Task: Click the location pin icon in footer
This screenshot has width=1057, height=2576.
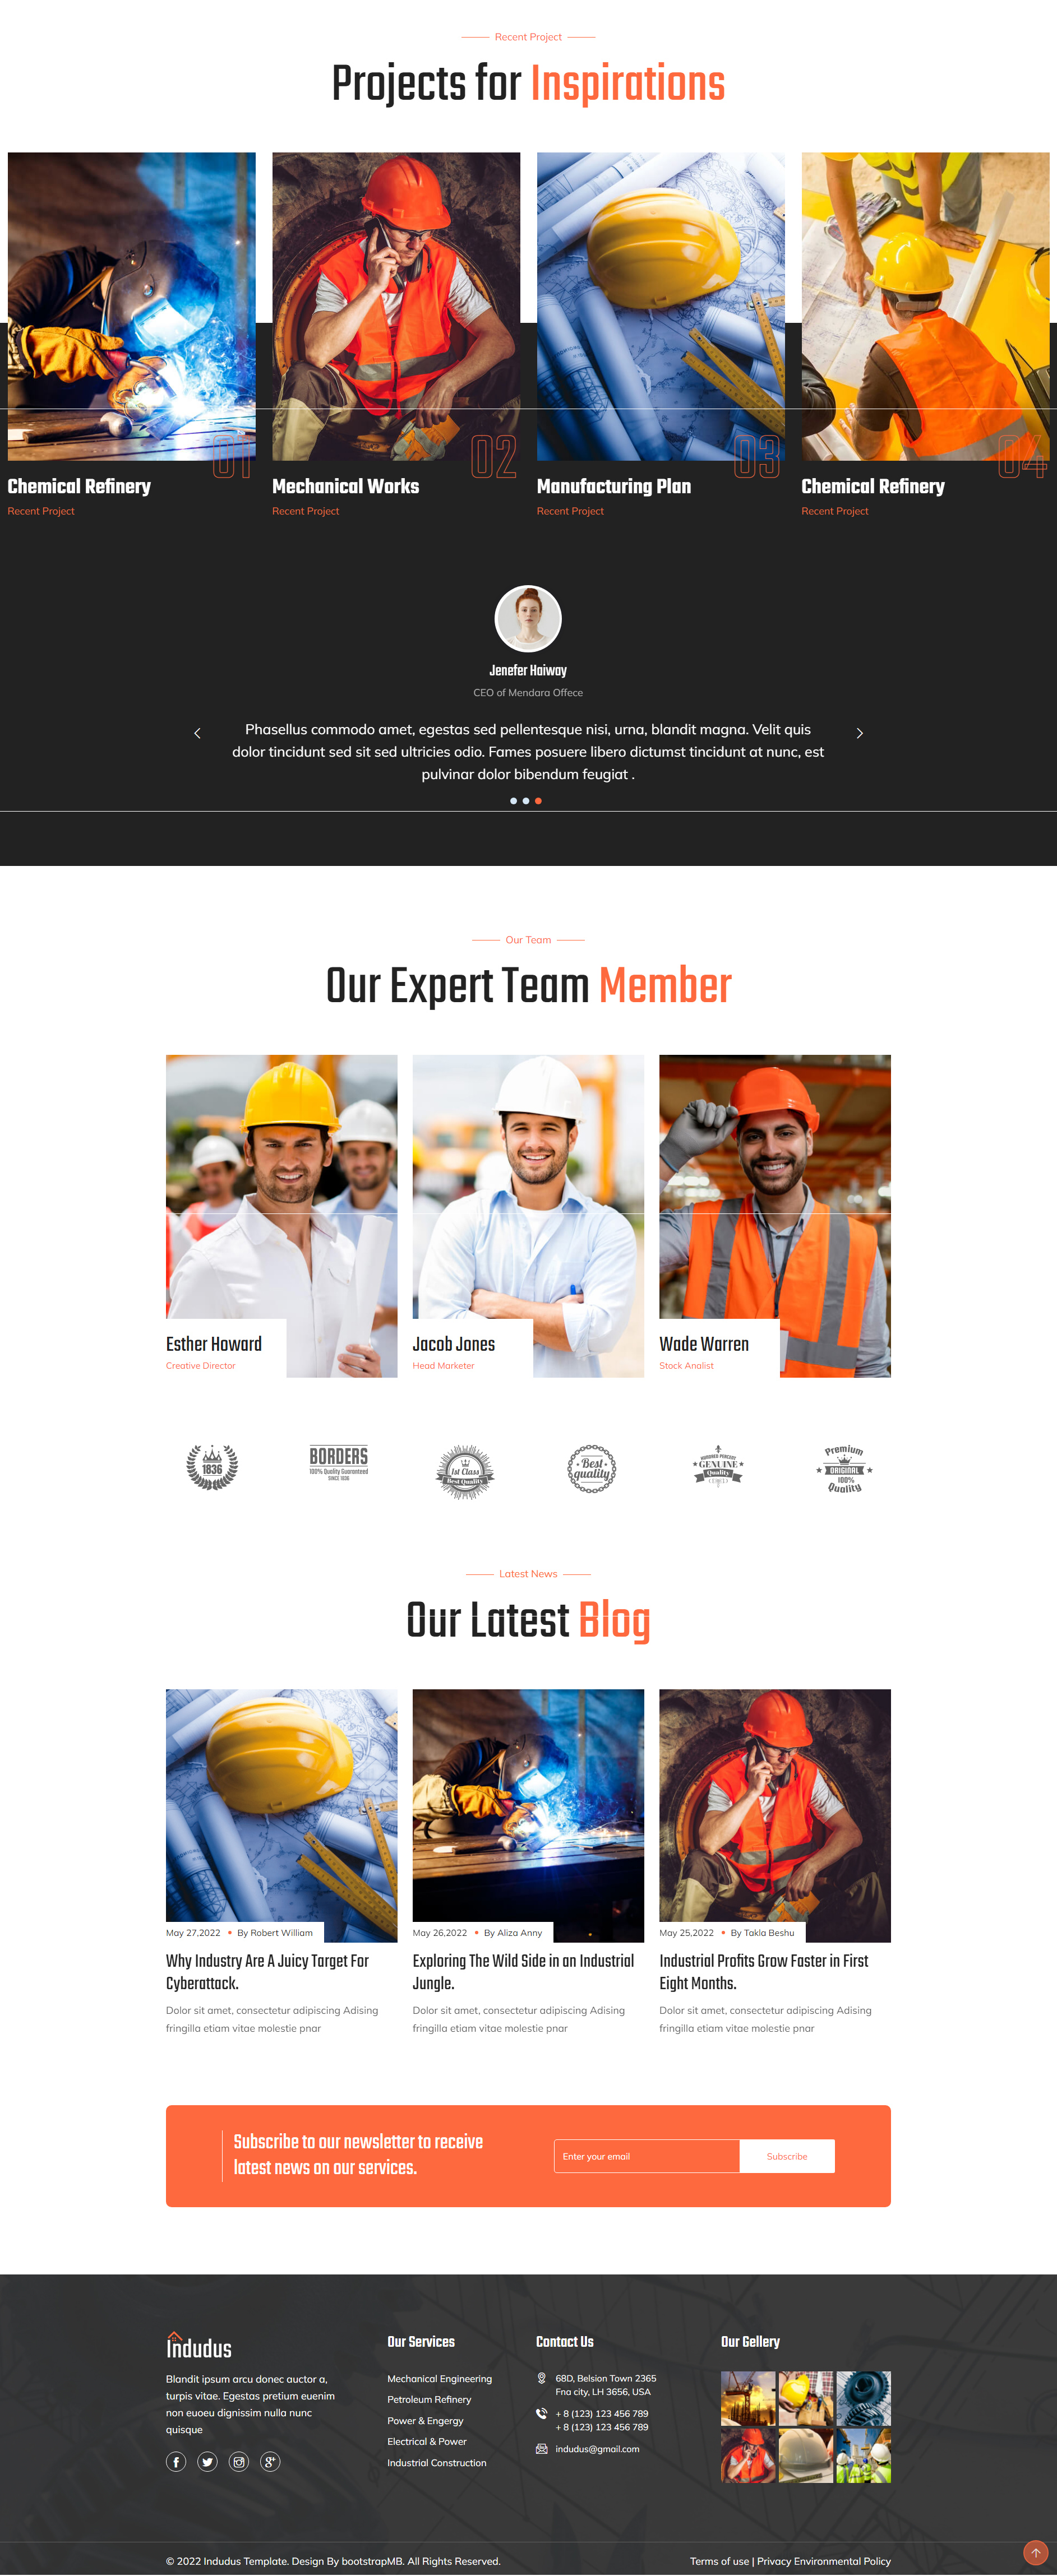Action: click(x=542, y=2378)
